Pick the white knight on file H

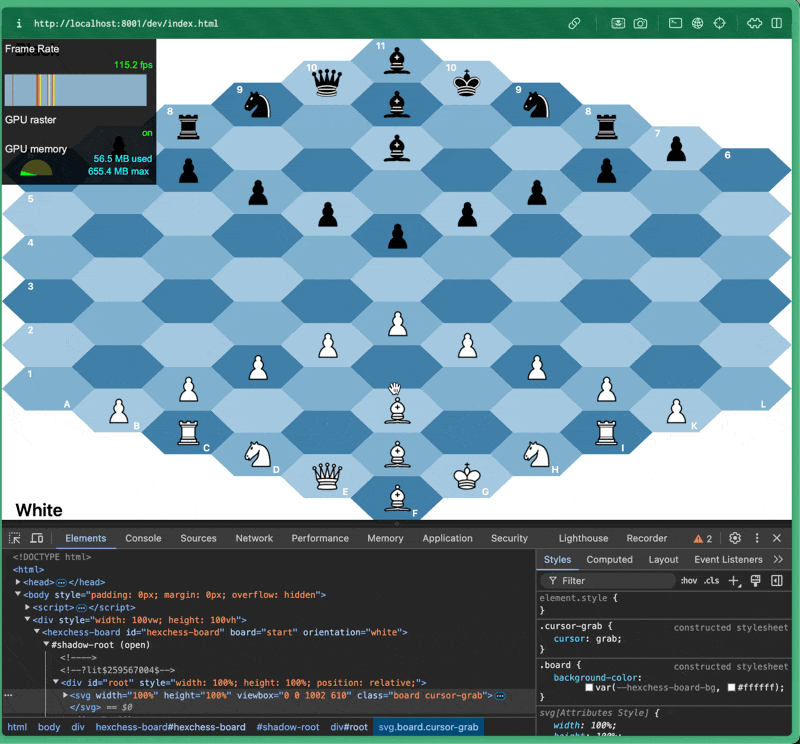(x=537, y=454)
